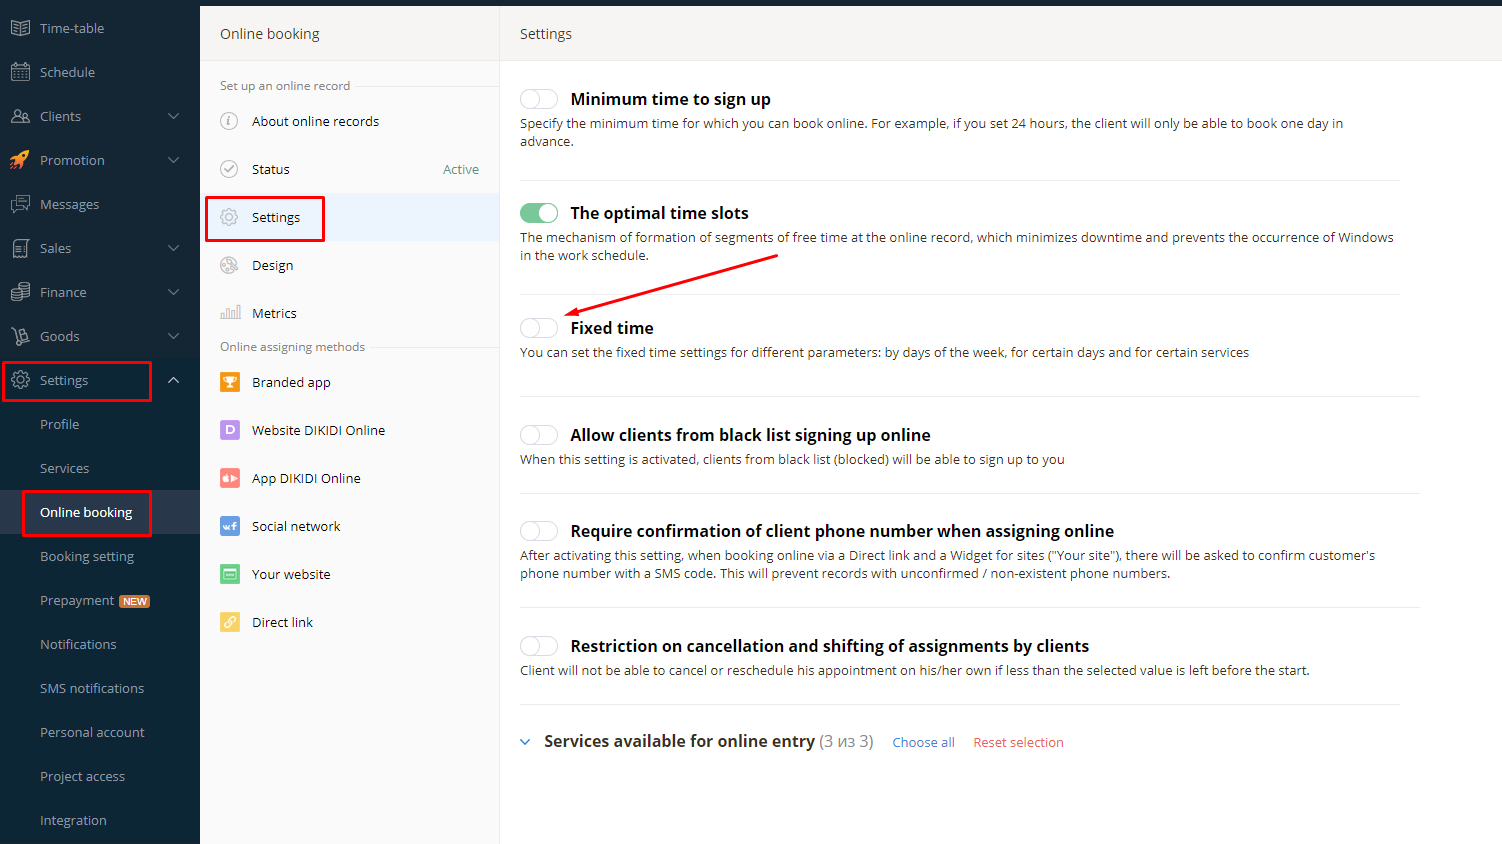Image resolution: width=1502 pixels, height=844 pixels.
Task: Click the Metrics bar chart icon
Action: [230, 313]
